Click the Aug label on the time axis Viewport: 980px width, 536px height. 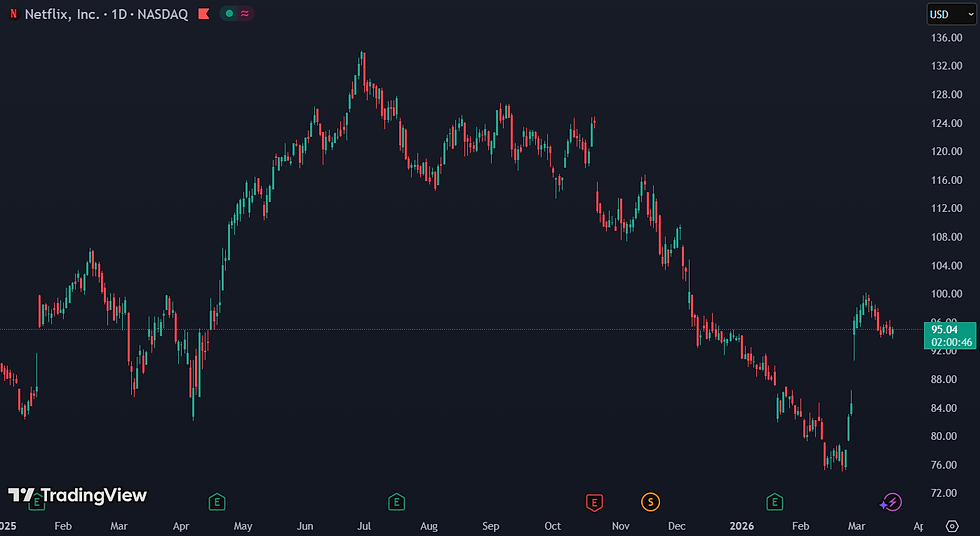pyautogui.click(x=429, y=526)
